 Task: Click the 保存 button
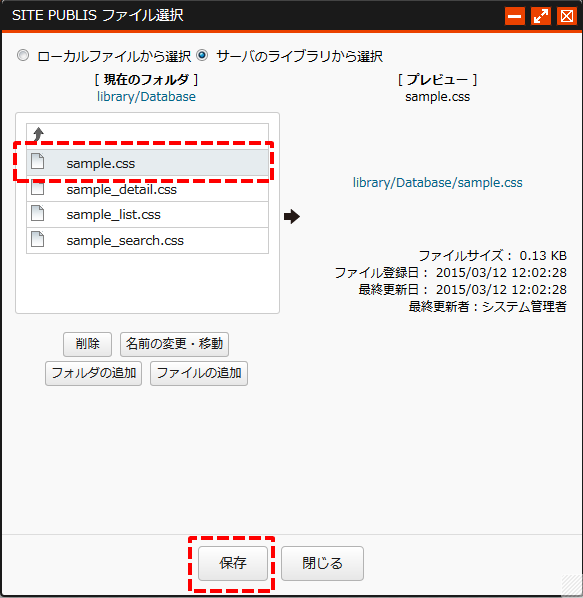point(233,563)
